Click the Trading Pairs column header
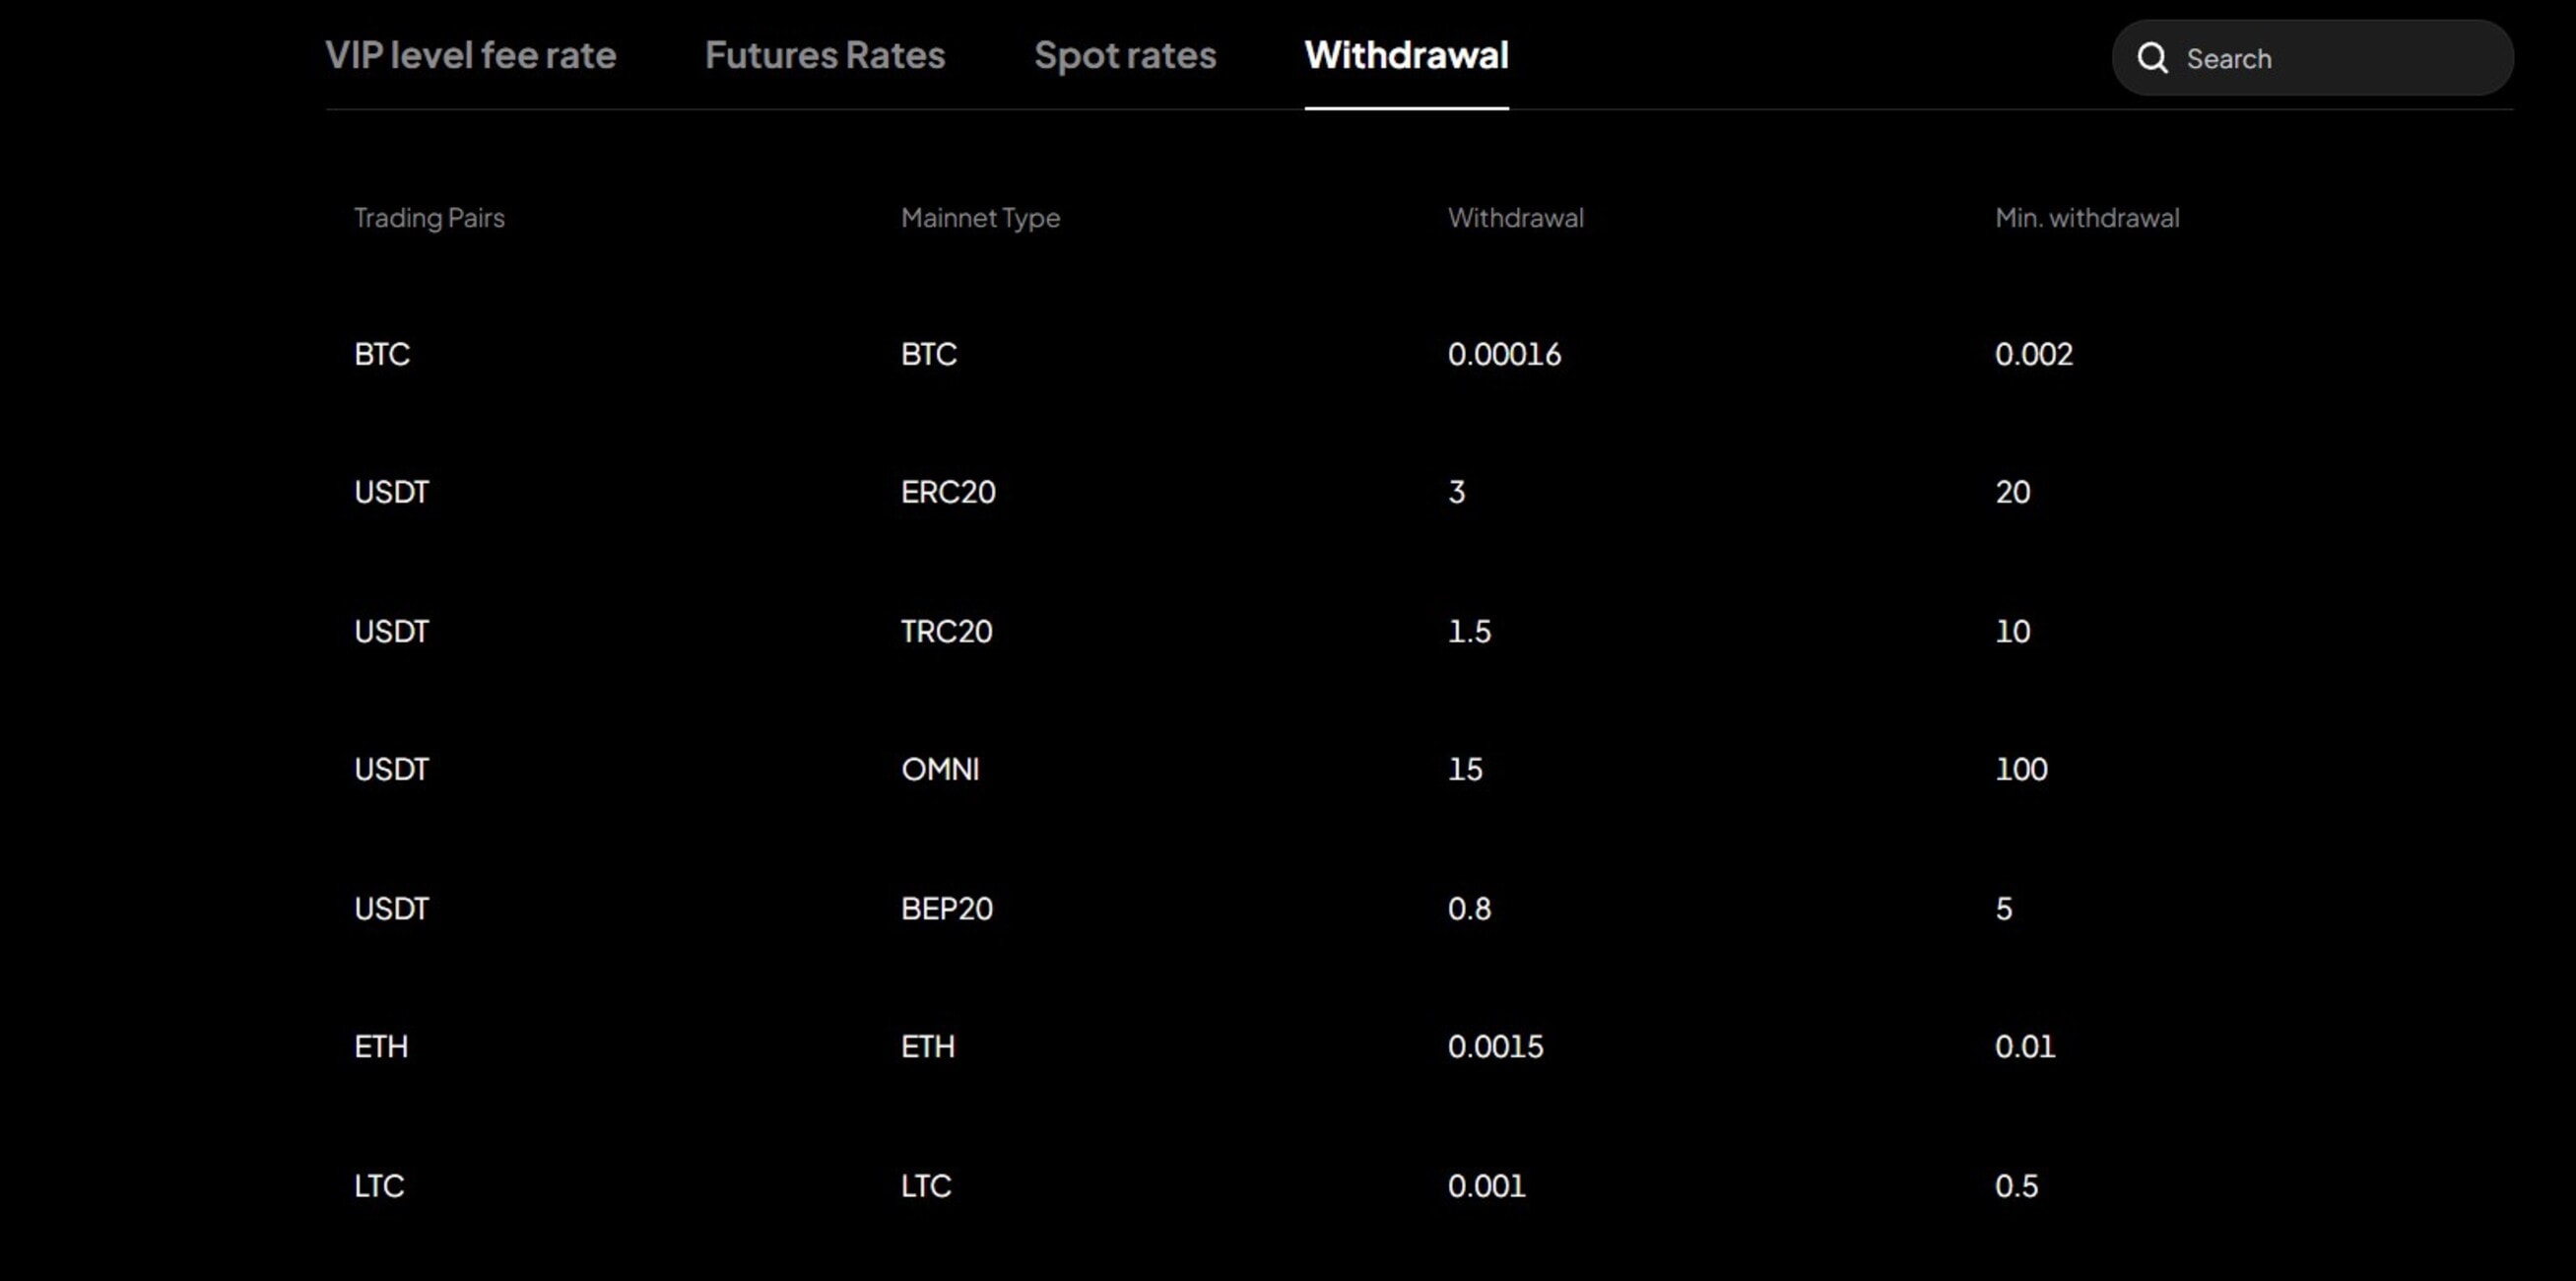This screenshot has height=1281, width=2576. click(429, 218)
